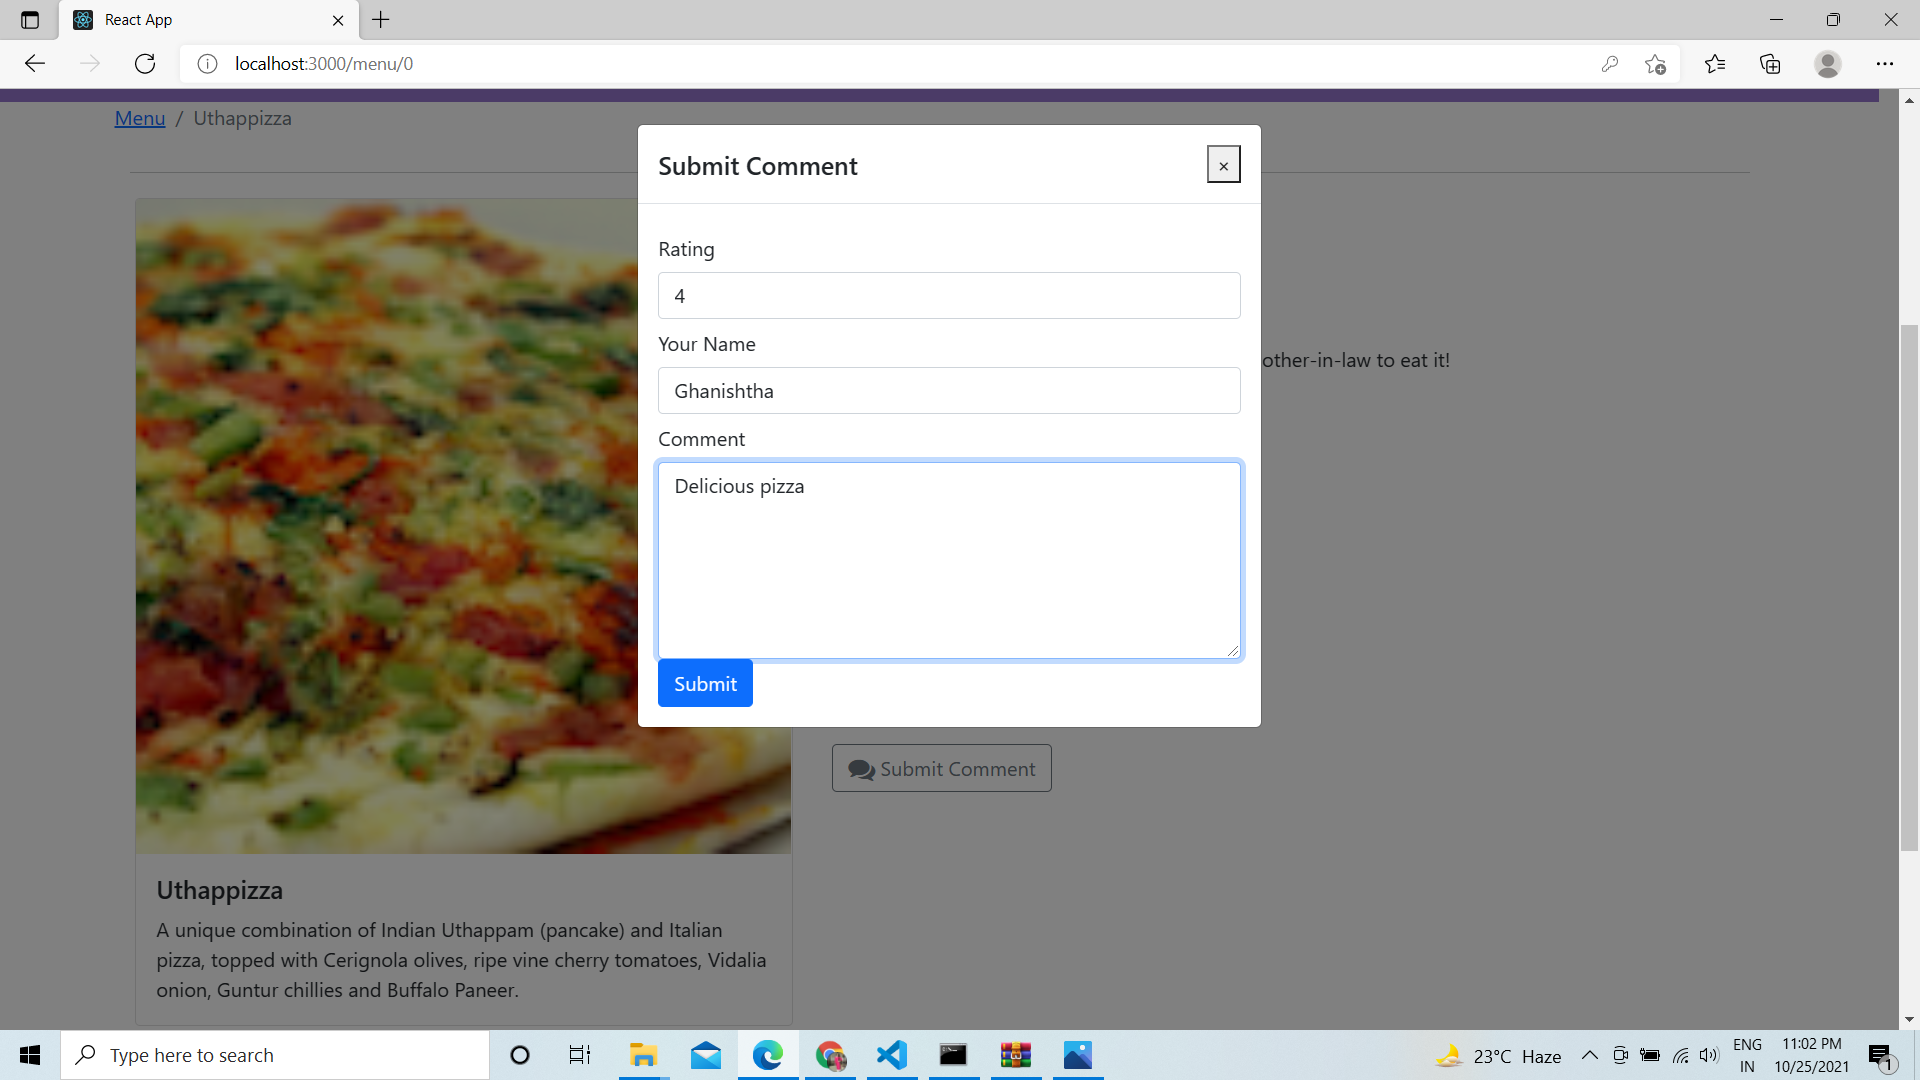Screen dimensions: 1920x1080
Task: Open the volume control tray icon
Action: click(1709, 1055)
